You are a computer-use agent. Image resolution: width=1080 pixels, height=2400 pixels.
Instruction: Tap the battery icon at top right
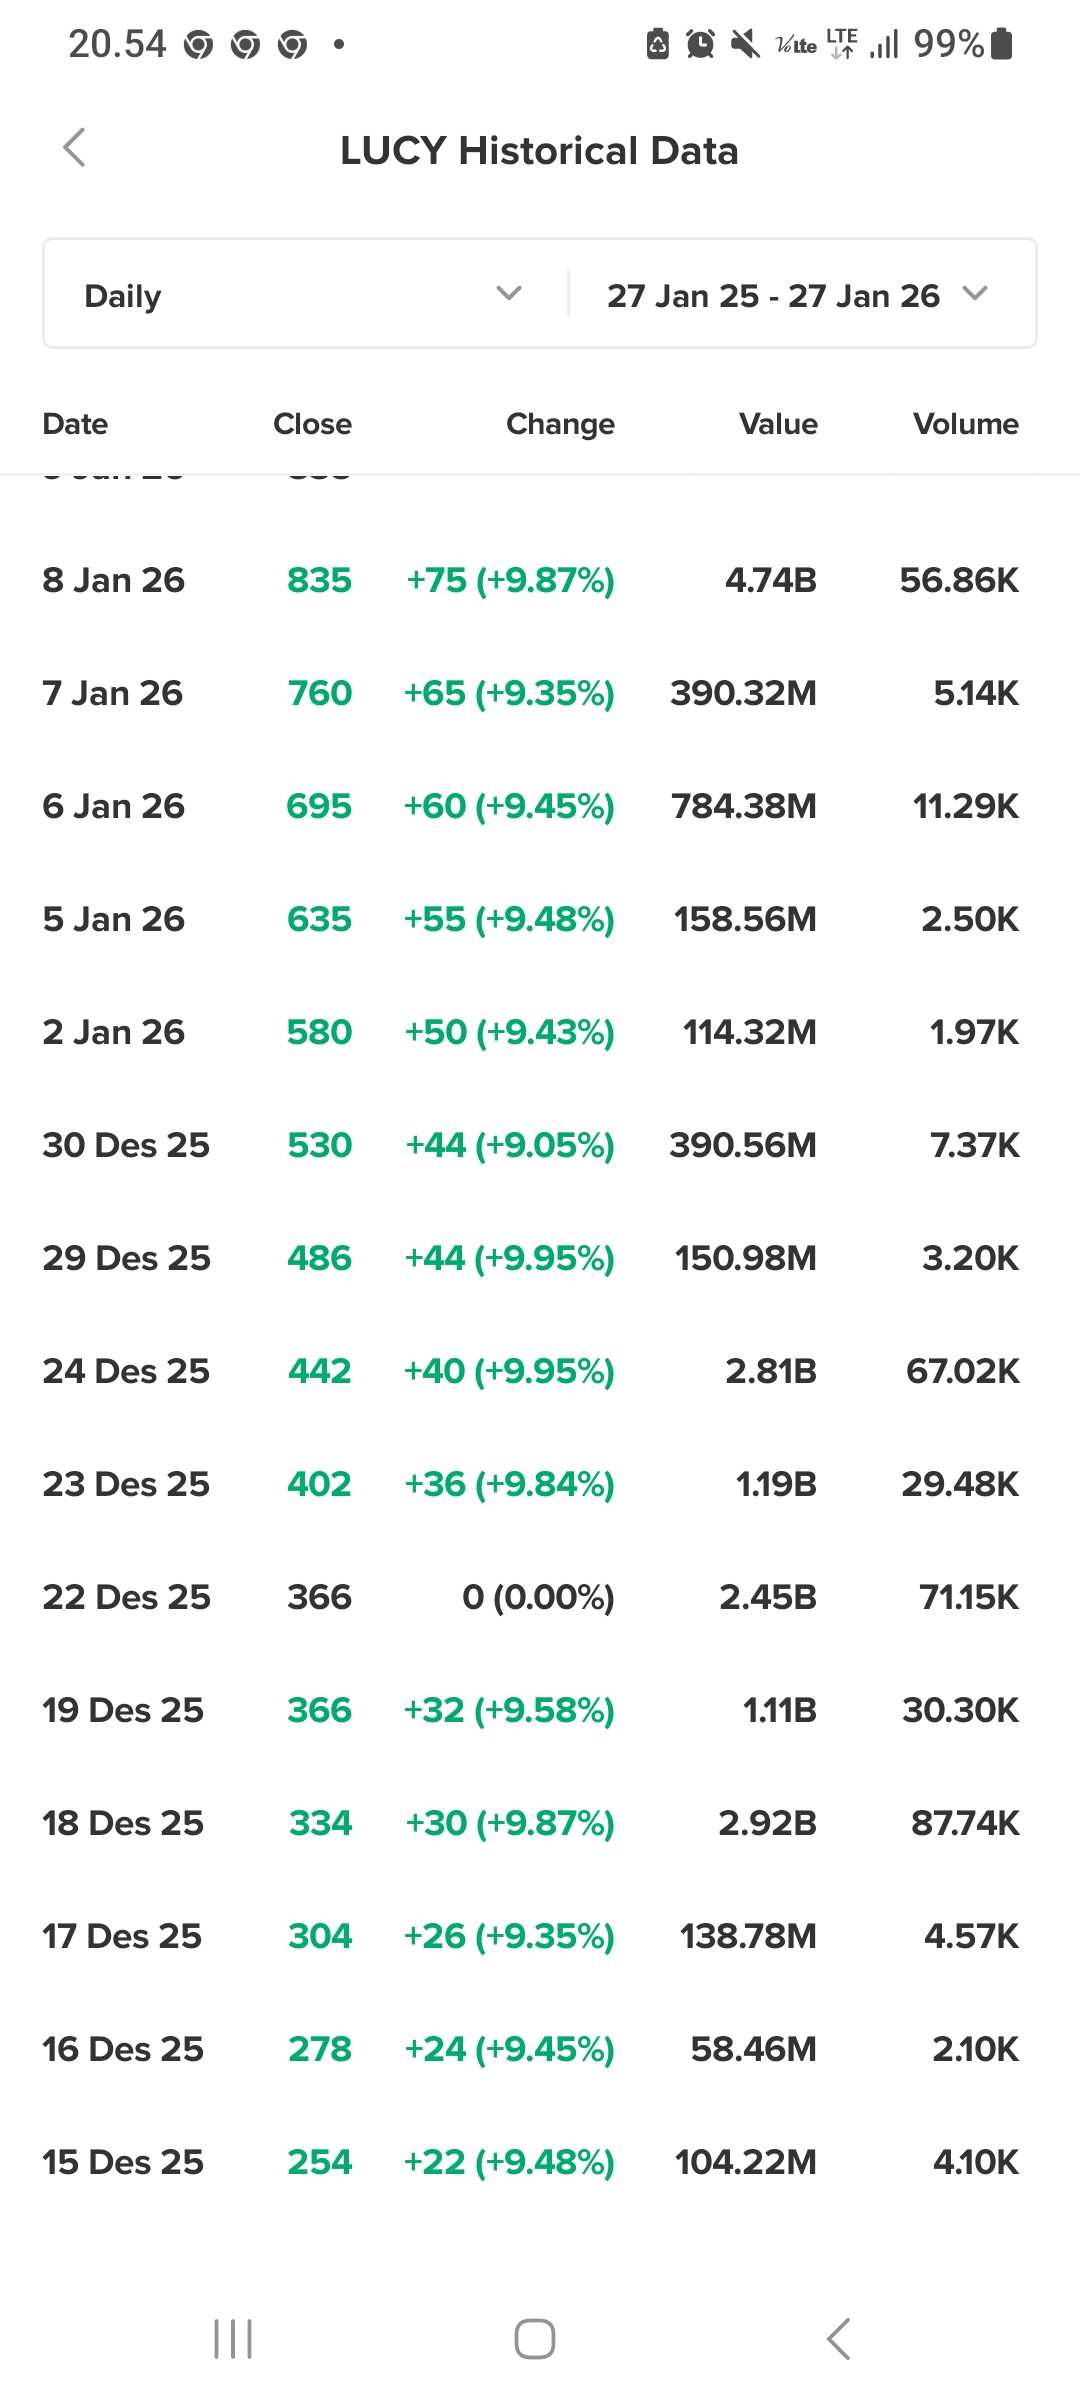(1002, 44)
